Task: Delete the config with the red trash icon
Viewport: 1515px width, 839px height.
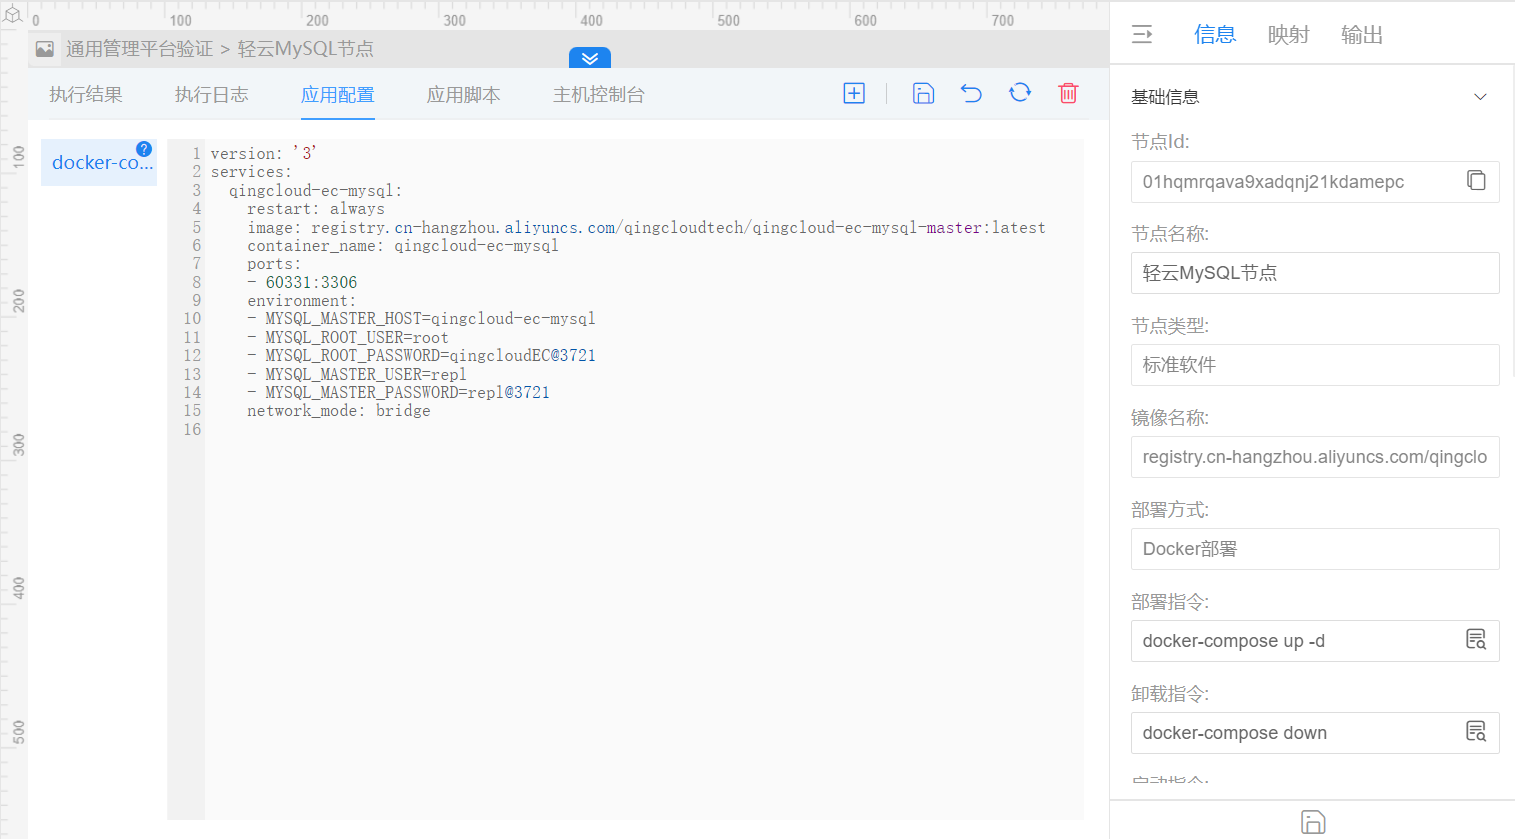Action: tap(1068, 93)
